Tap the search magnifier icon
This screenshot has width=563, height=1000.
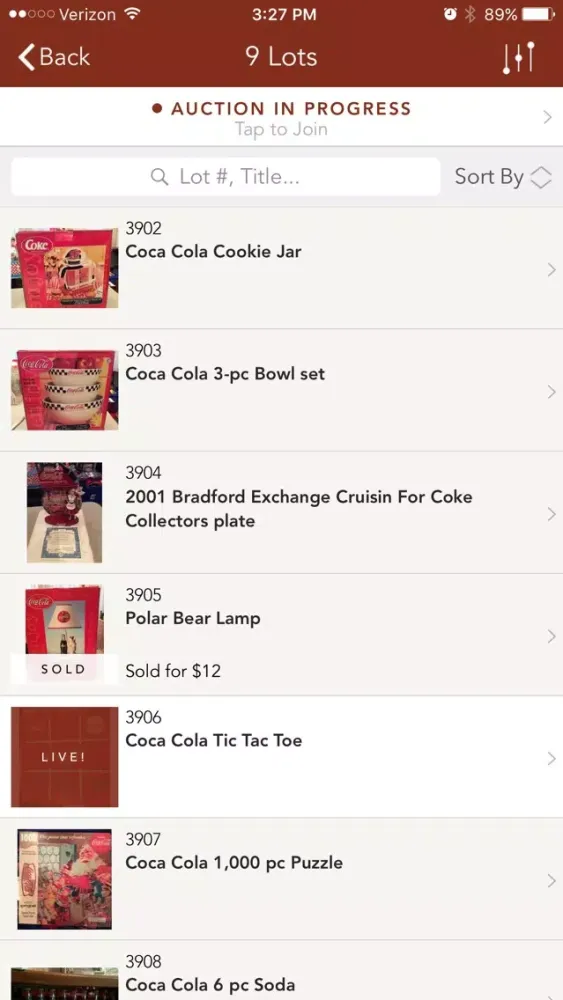[x=159, y=177]
